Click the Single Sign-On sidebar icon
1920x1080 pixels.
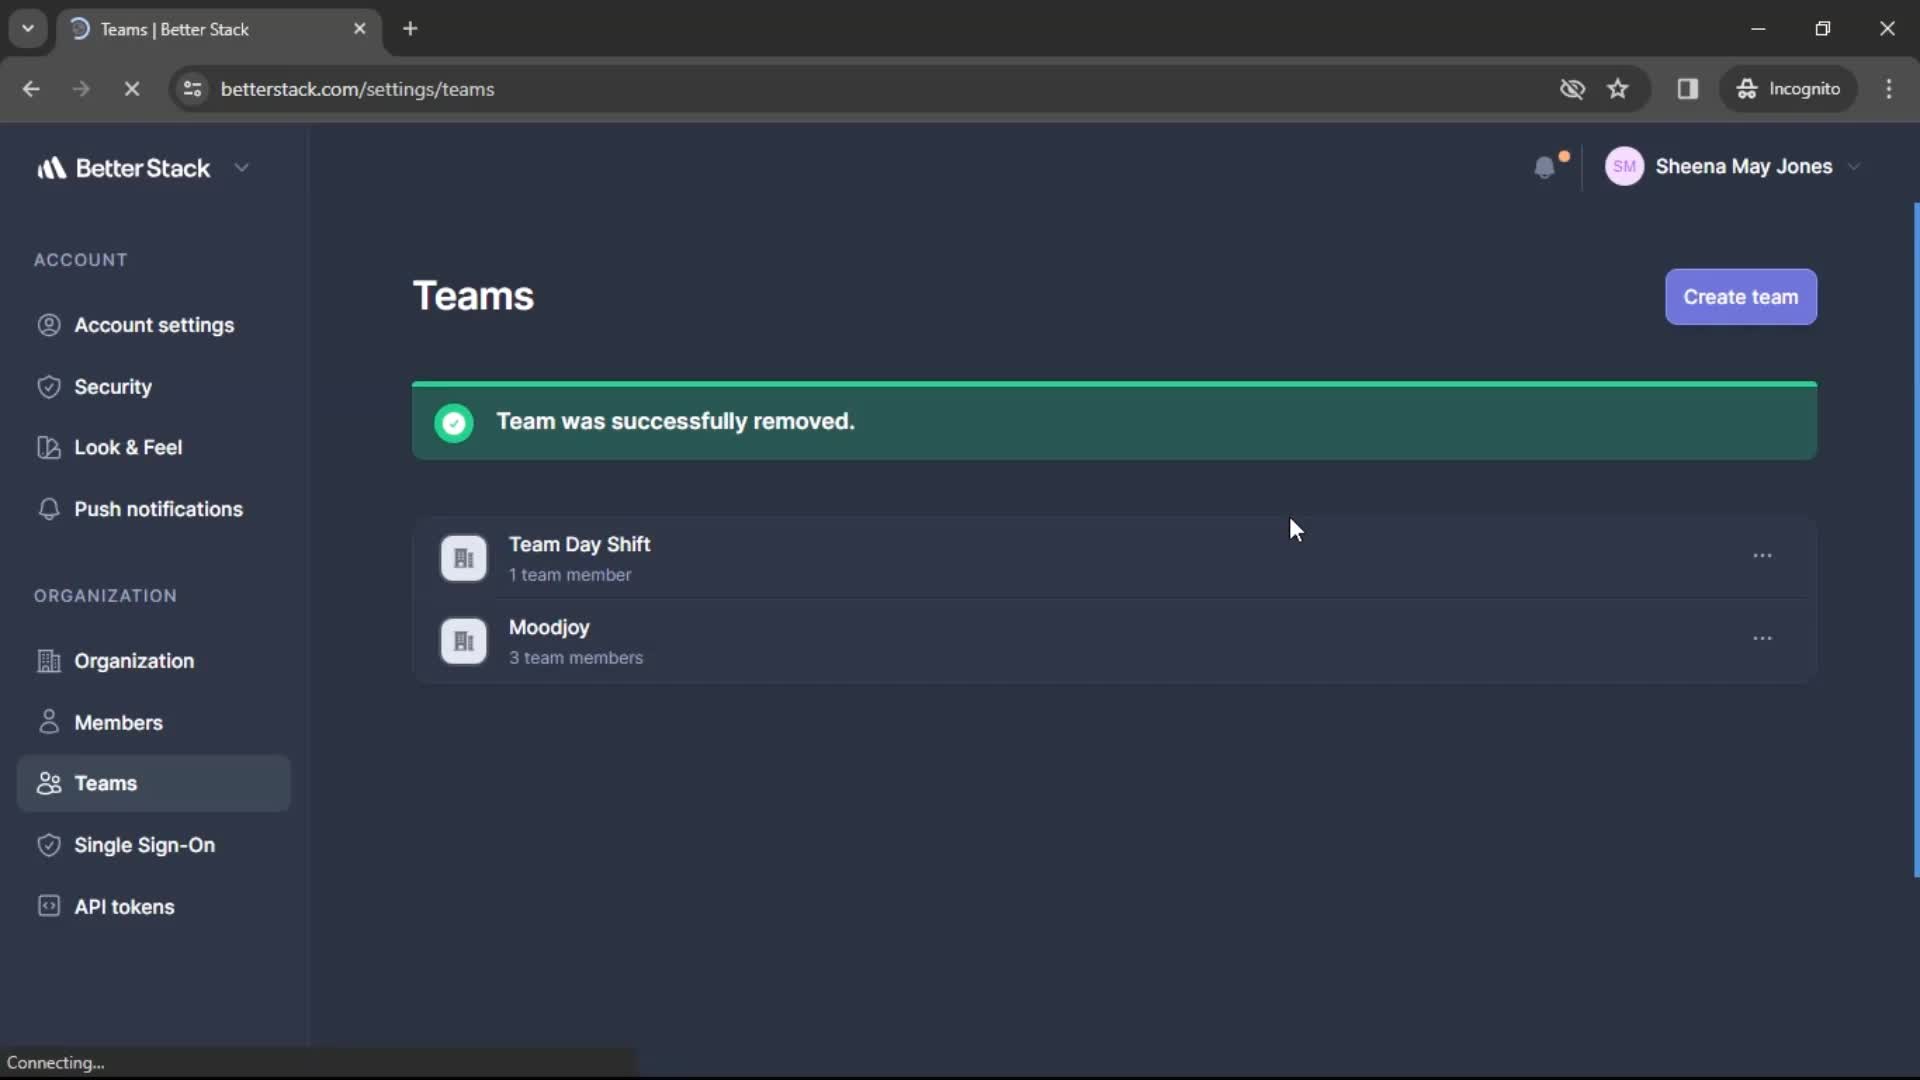click(47, 845)
